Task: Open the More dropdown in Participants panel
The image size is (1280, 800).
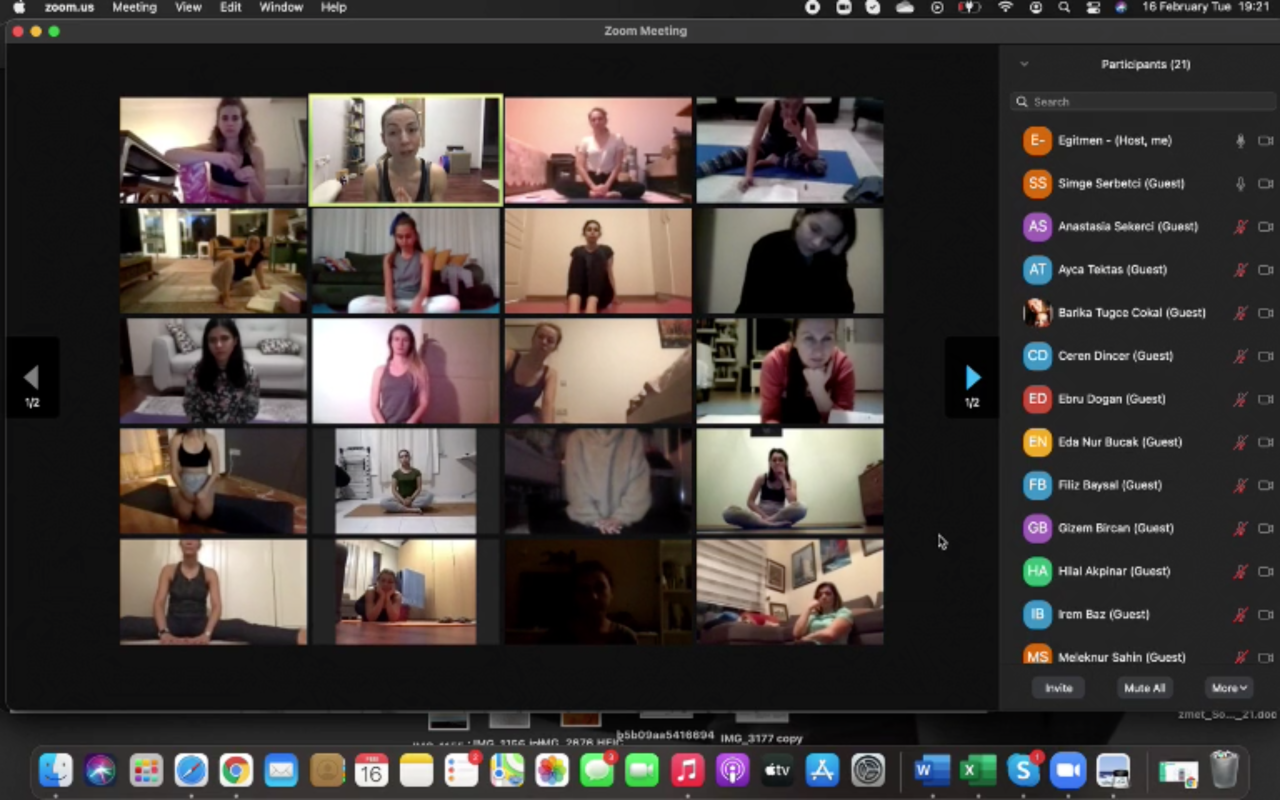Action: tap(1229, 688)
